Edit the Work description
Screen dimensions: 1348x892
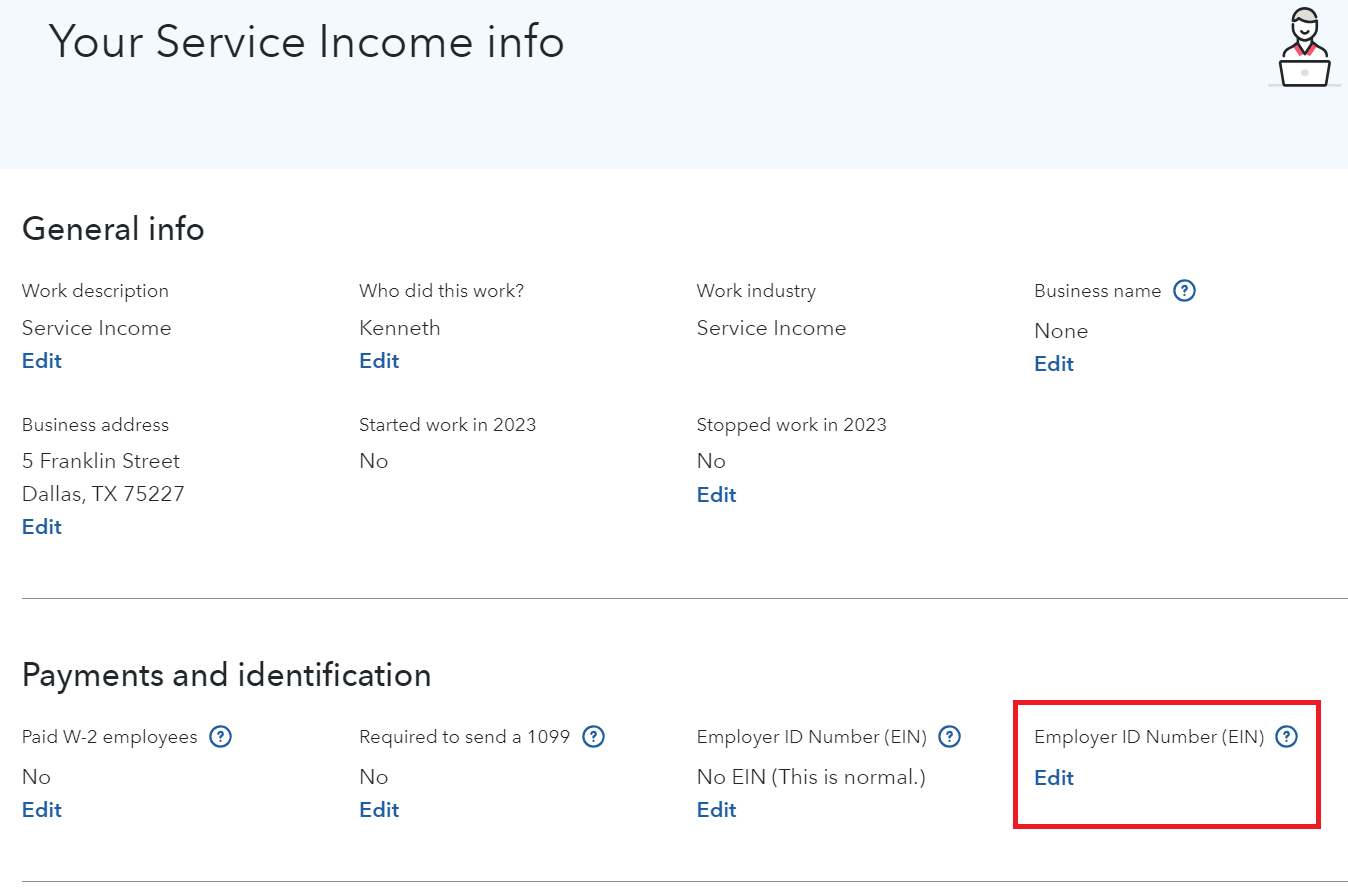[x=42, y=361]
